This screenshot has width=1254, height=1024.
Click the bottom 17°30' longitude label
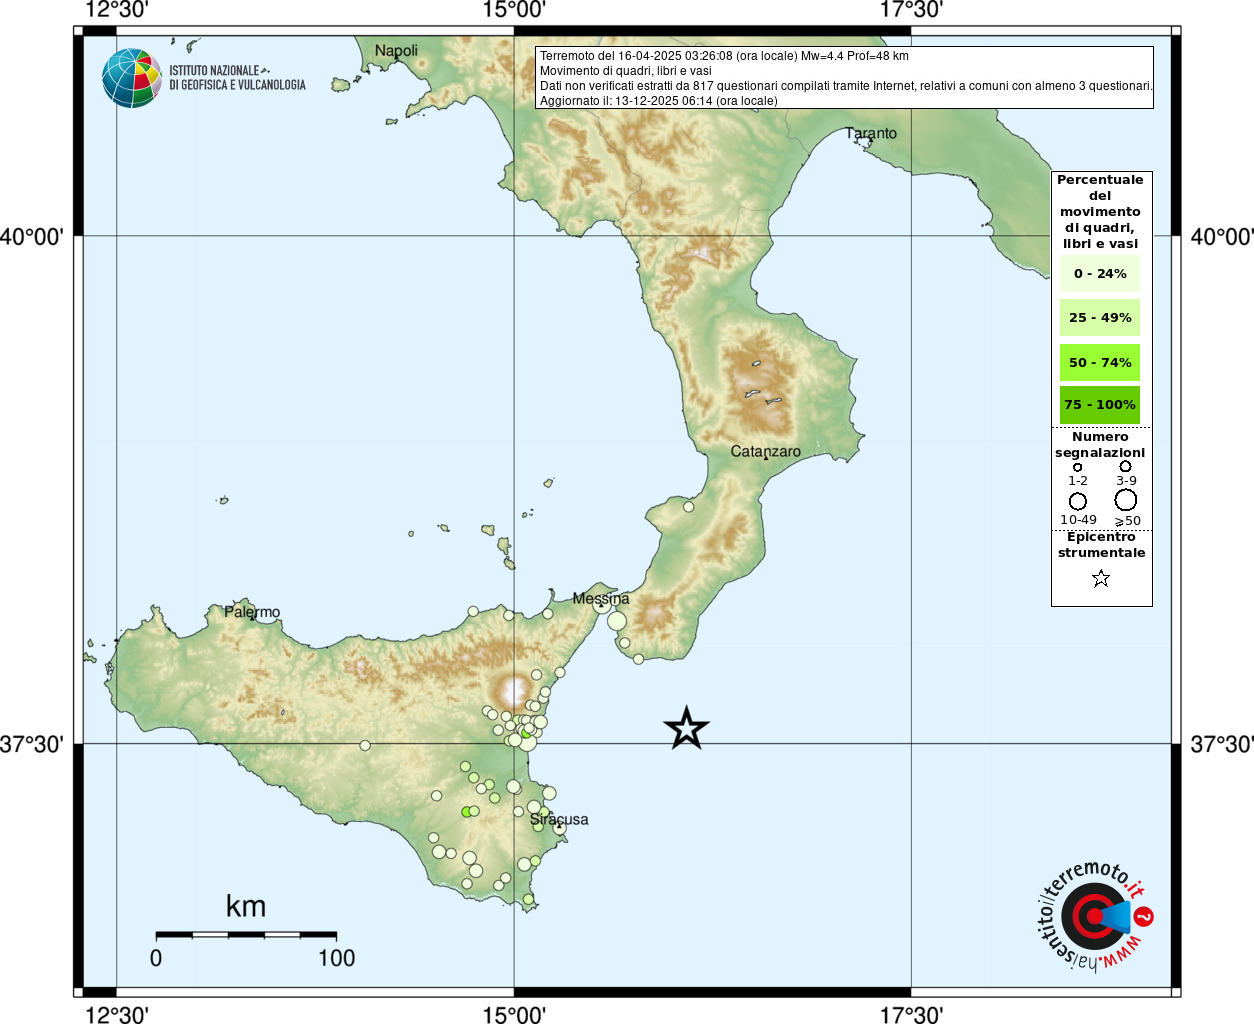point(911,1014)
